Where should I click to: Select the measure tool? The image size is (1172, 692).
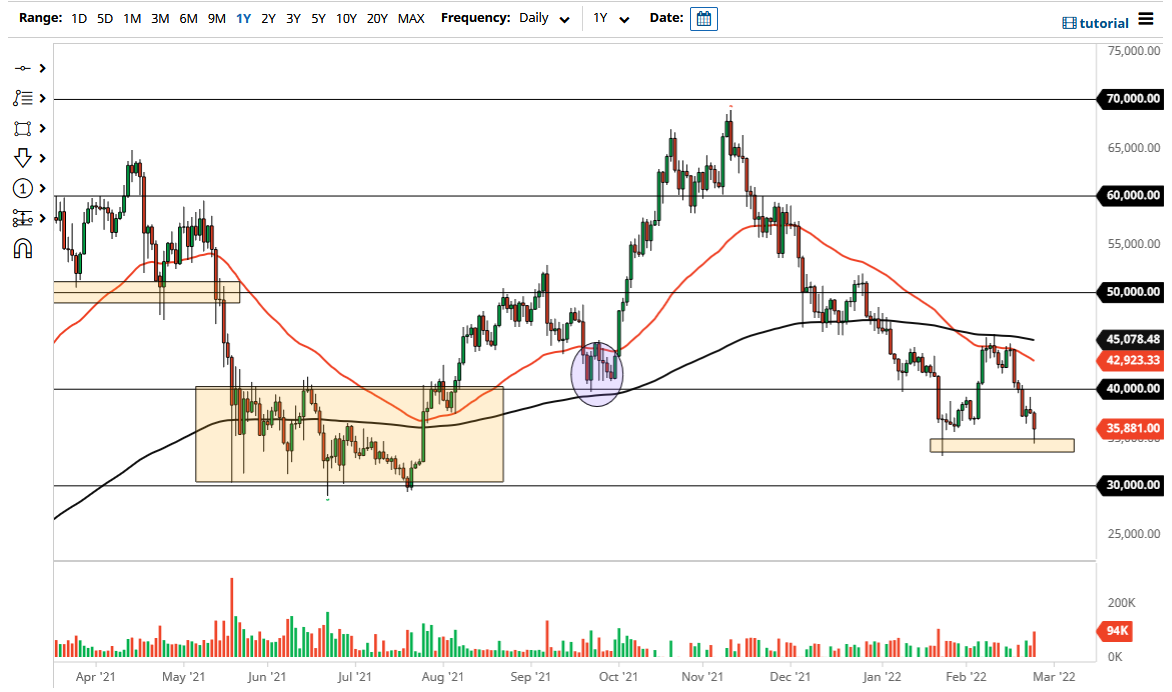pyautogui.click(x=21, y=218)
